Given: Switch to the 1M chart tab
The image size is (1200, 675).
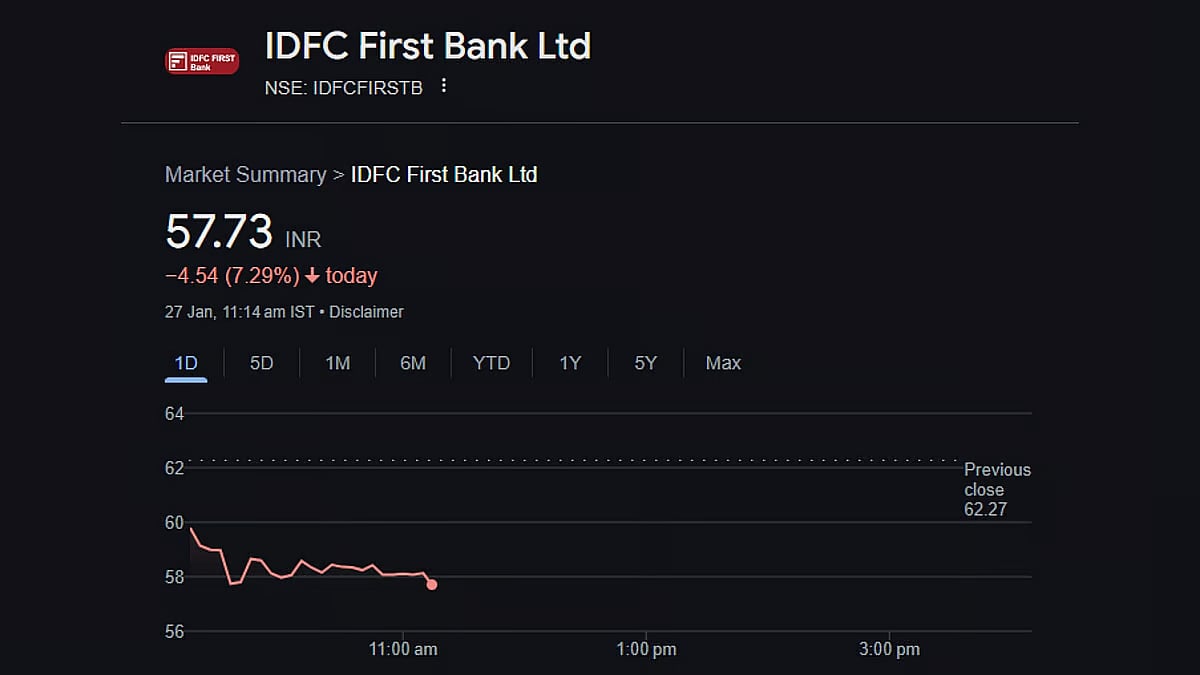Looking at the screenshot, I should pos(338,363).
